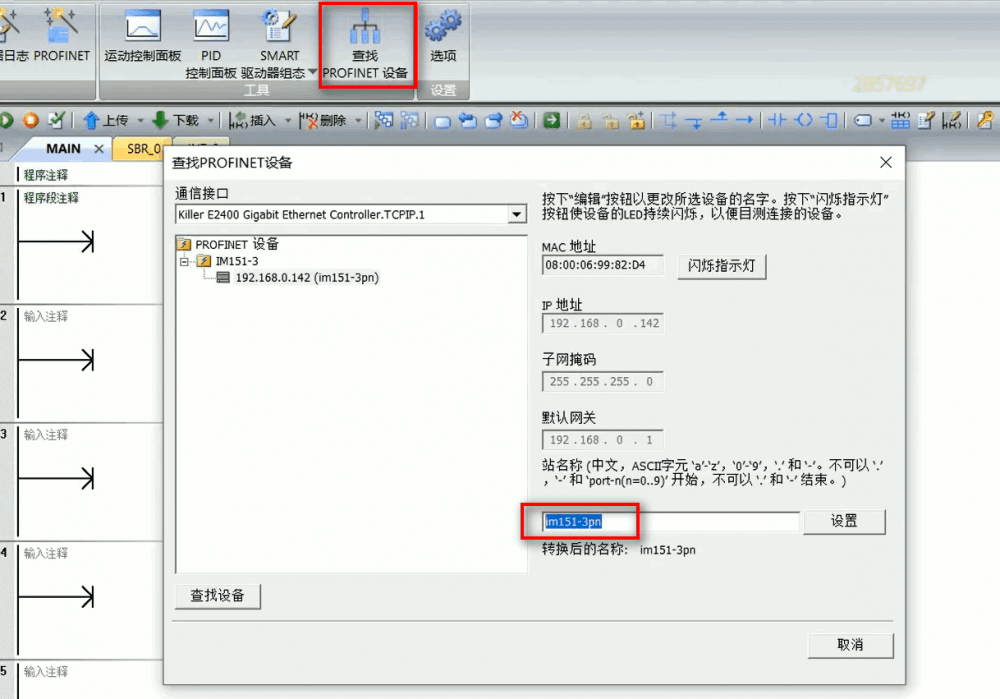Switch to the SBR_0 tab

tap(140, 148)
